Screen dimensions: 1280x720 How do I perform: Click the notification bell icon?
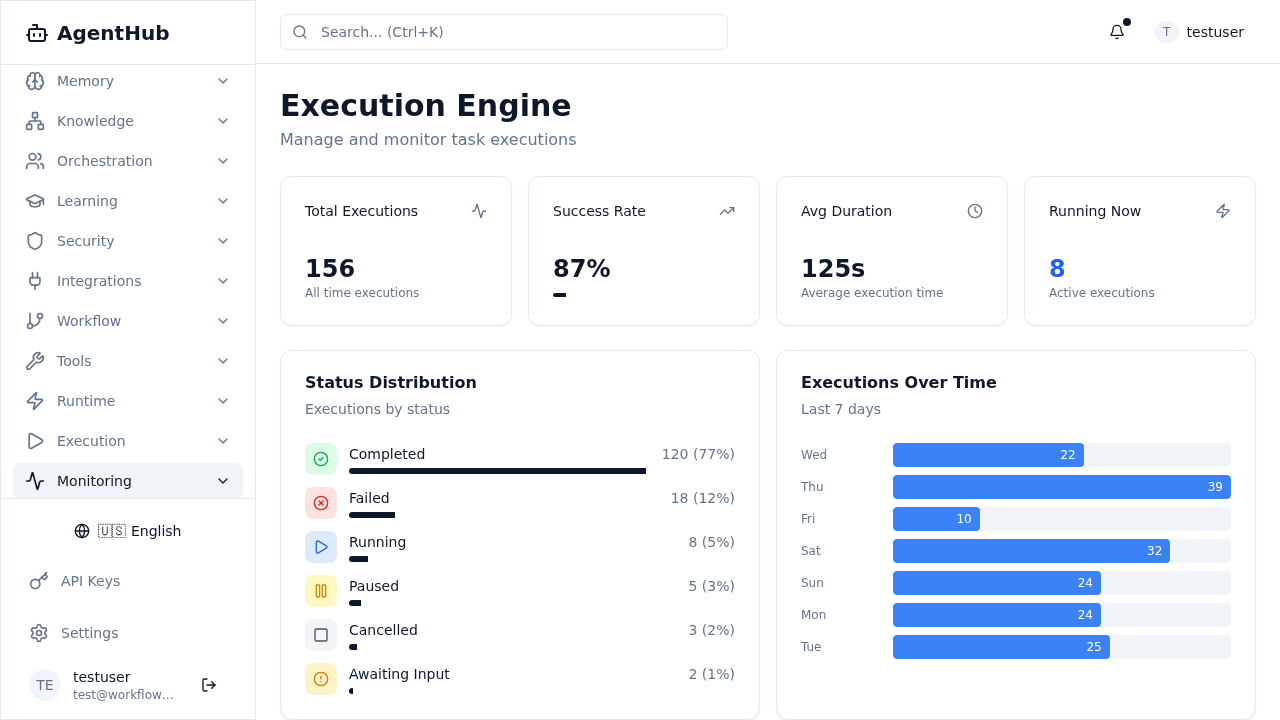[x=1116, y=32]
